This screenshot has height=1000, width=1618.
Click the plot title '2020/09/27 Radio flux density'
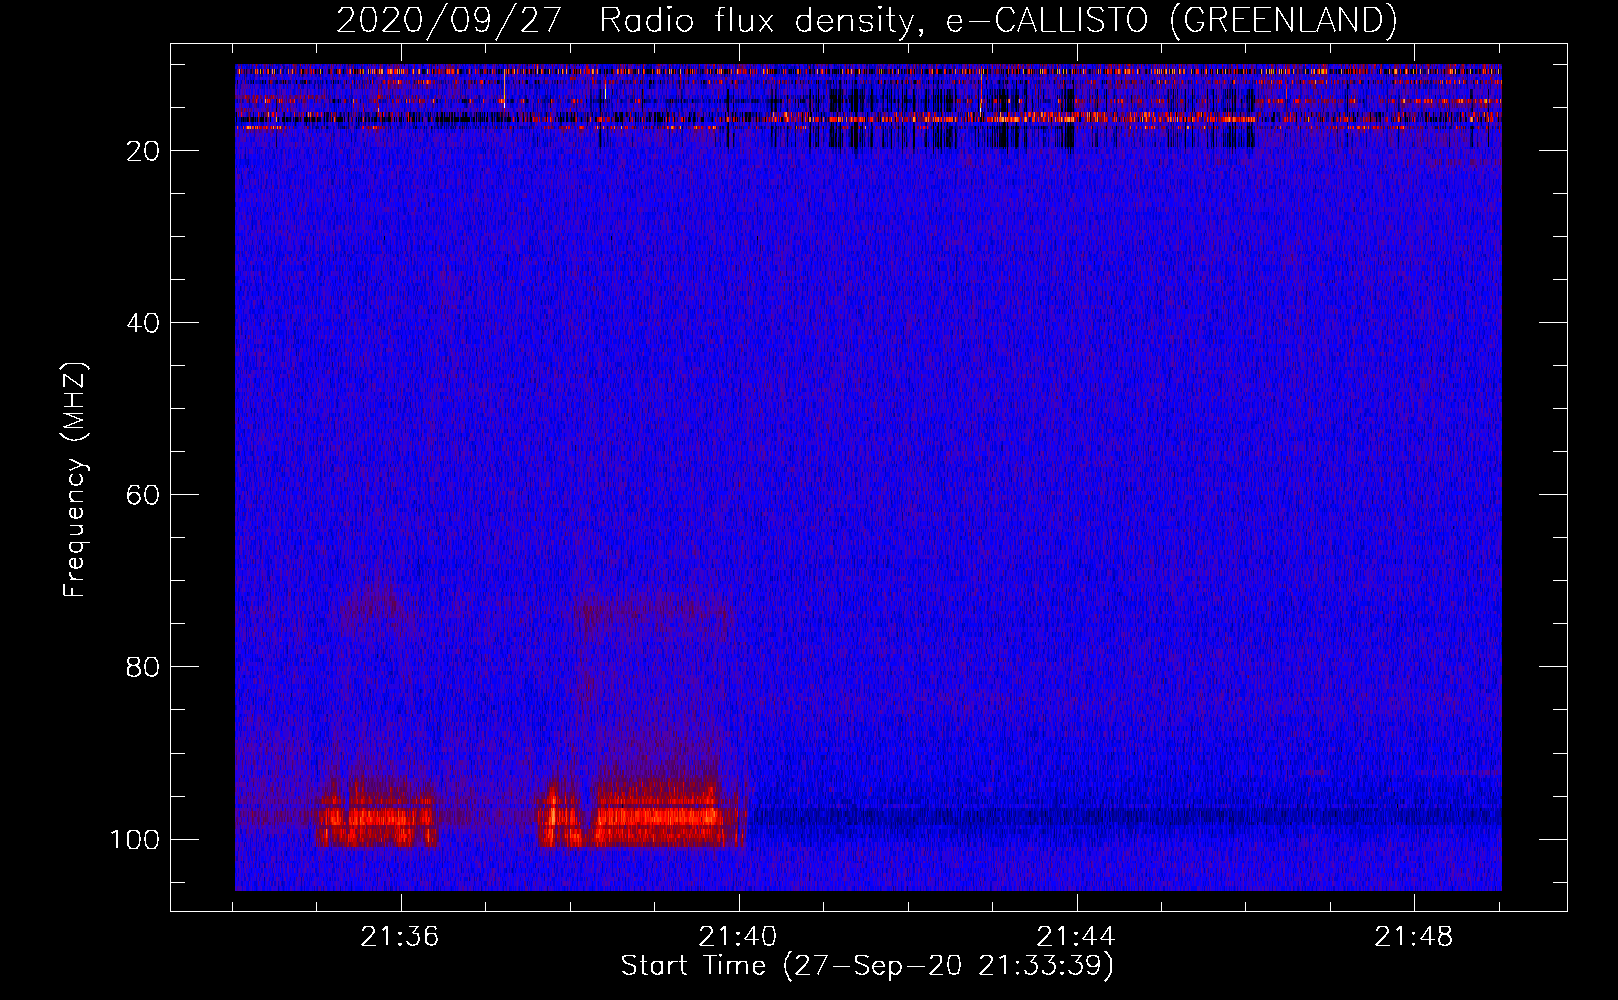click(866, 20)
